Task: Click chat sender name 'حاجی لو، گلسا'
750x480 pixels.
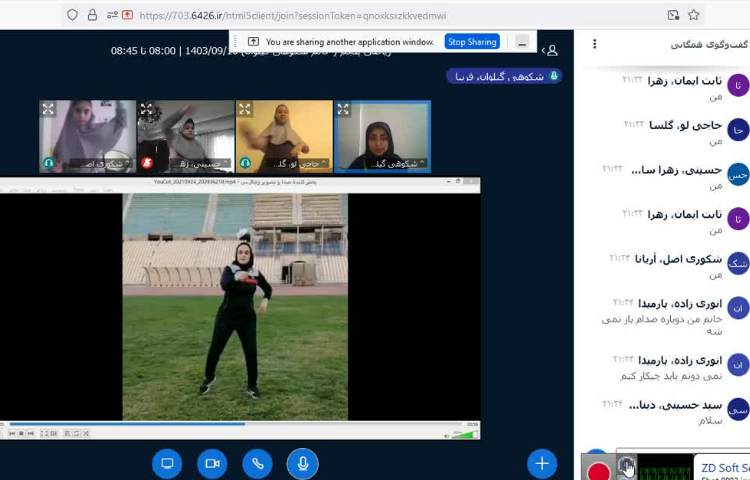Action: point(685,125)
